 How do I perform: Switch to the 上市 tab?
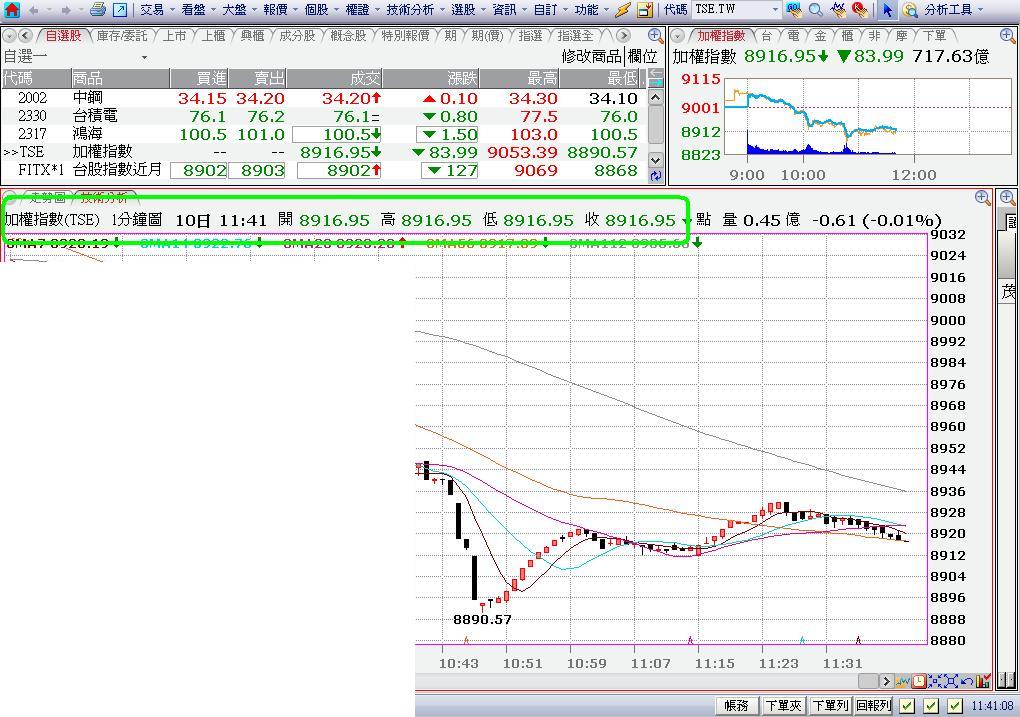(174, 36)
